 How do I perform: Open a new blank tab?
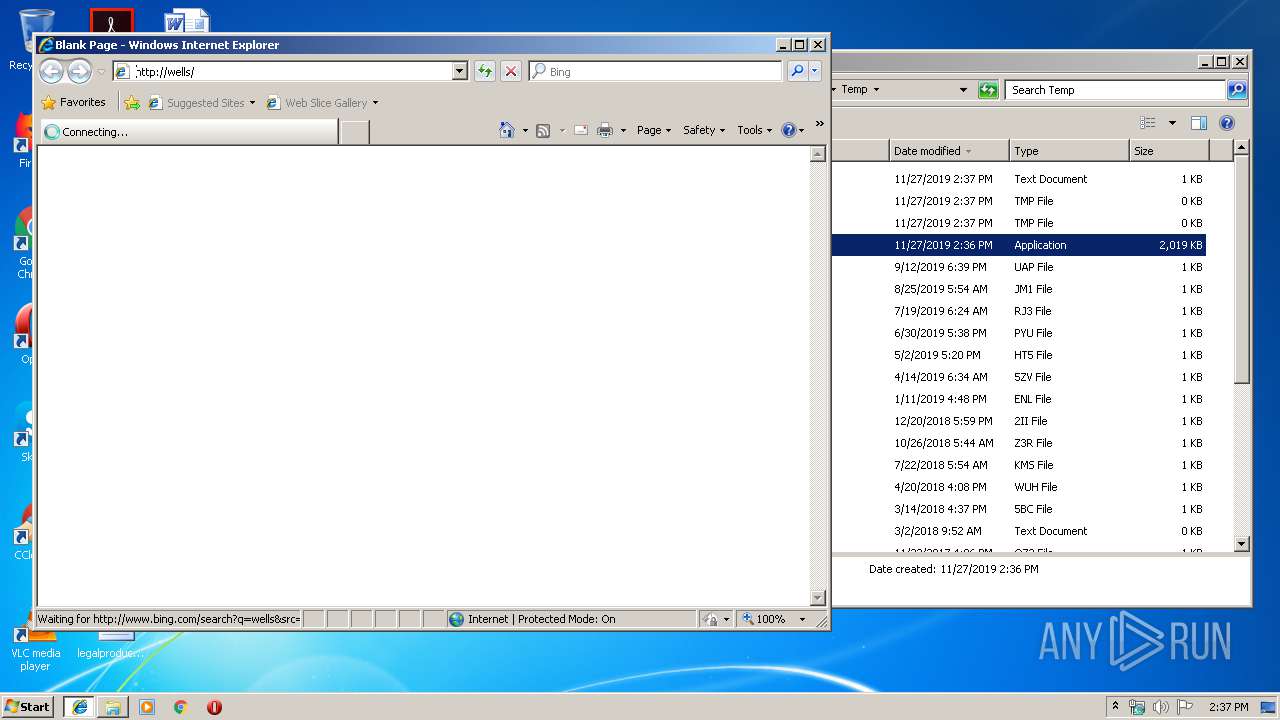(x=354, y=132)
